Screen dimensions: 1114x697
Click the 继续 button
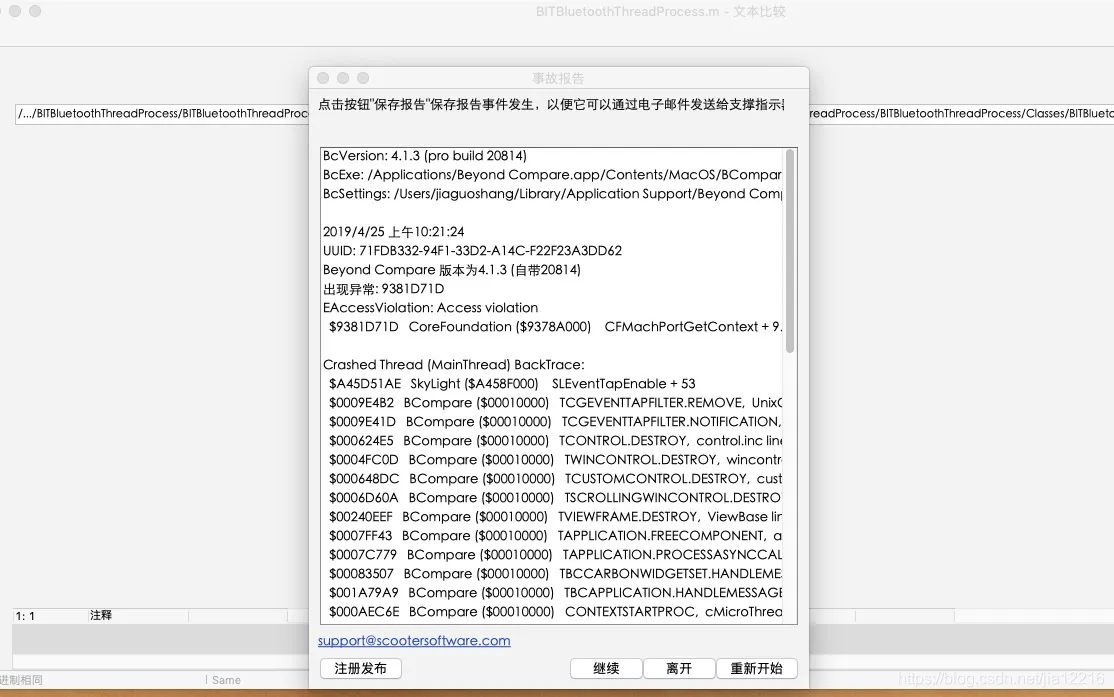(x=606, y=669)
